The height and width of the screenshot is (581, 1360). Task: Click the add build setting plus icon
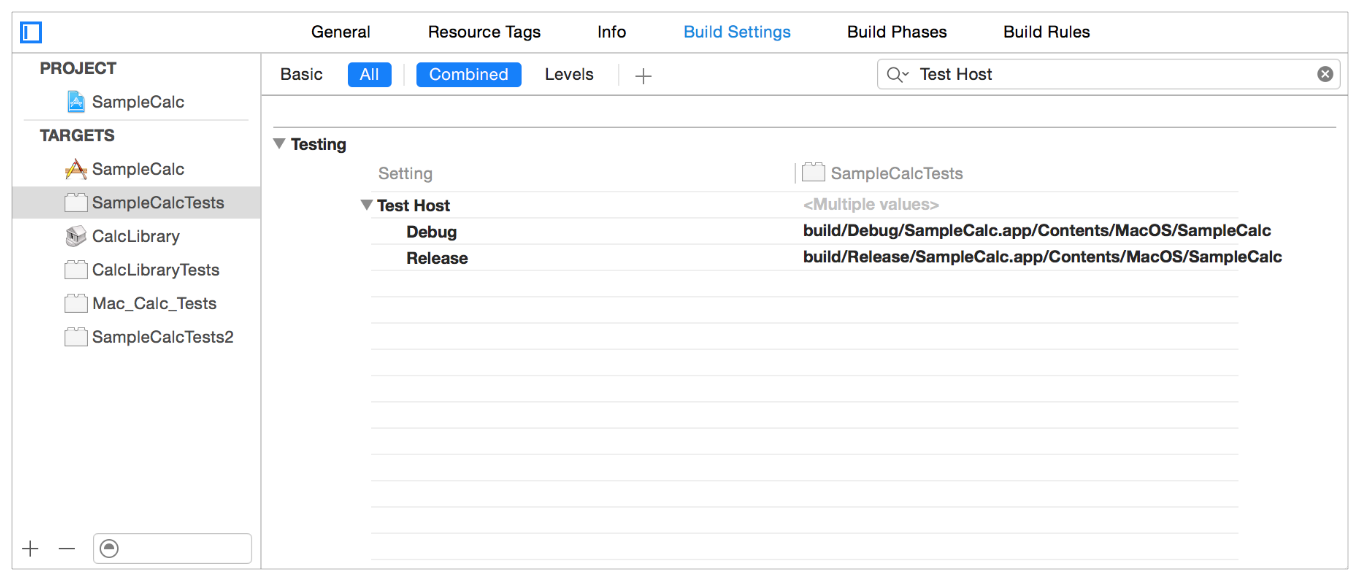[643, 75]
